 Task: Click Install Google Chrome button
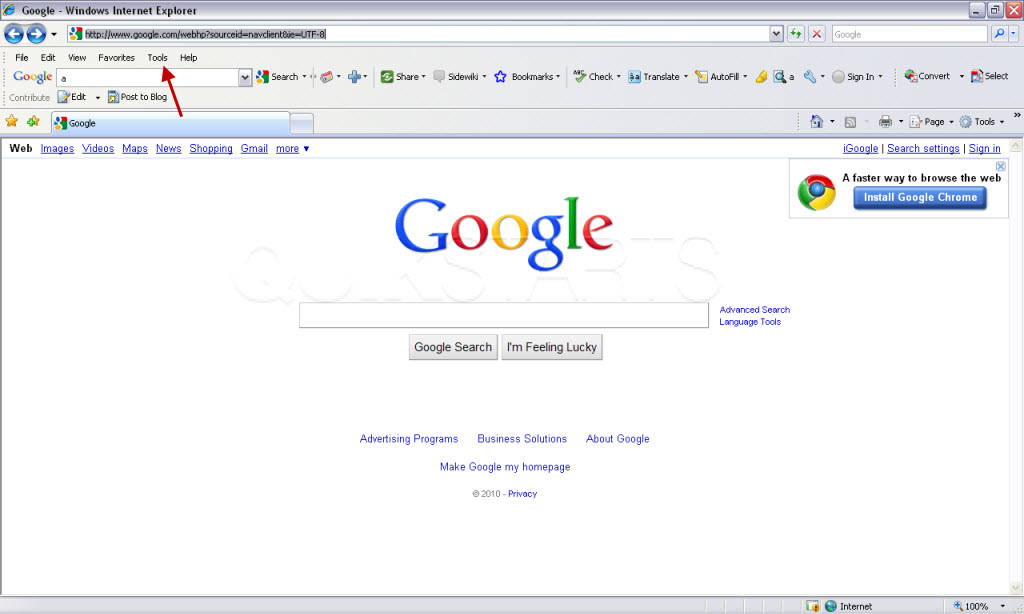[x=920, y=197]
